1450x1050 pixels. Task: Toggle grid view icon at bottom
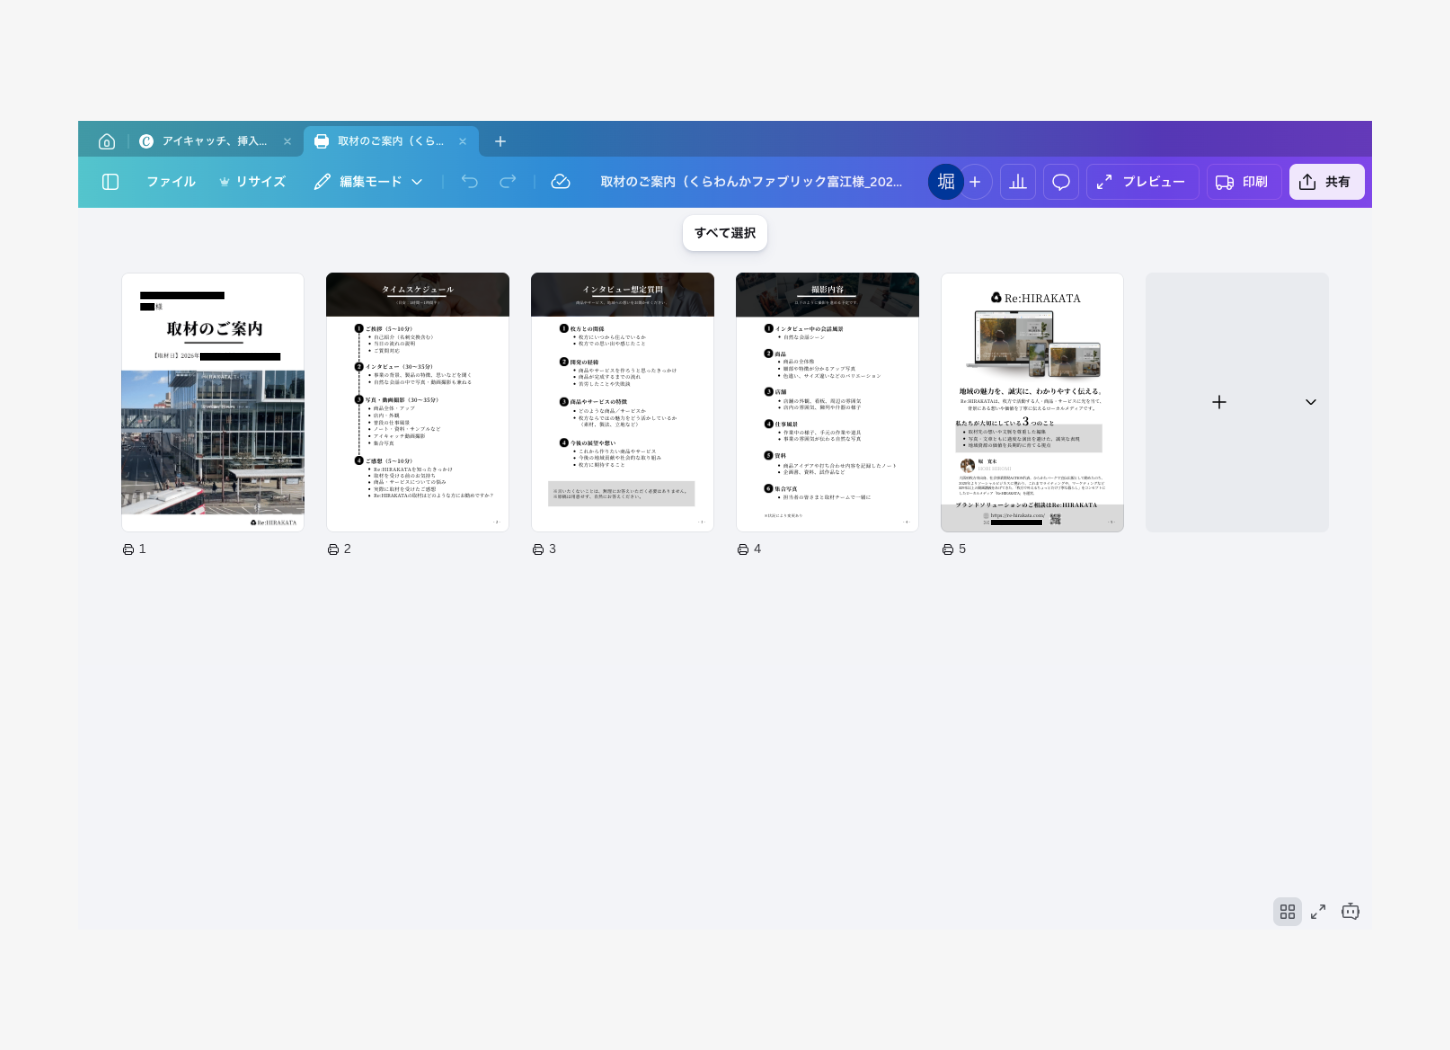pos(1287,912)
